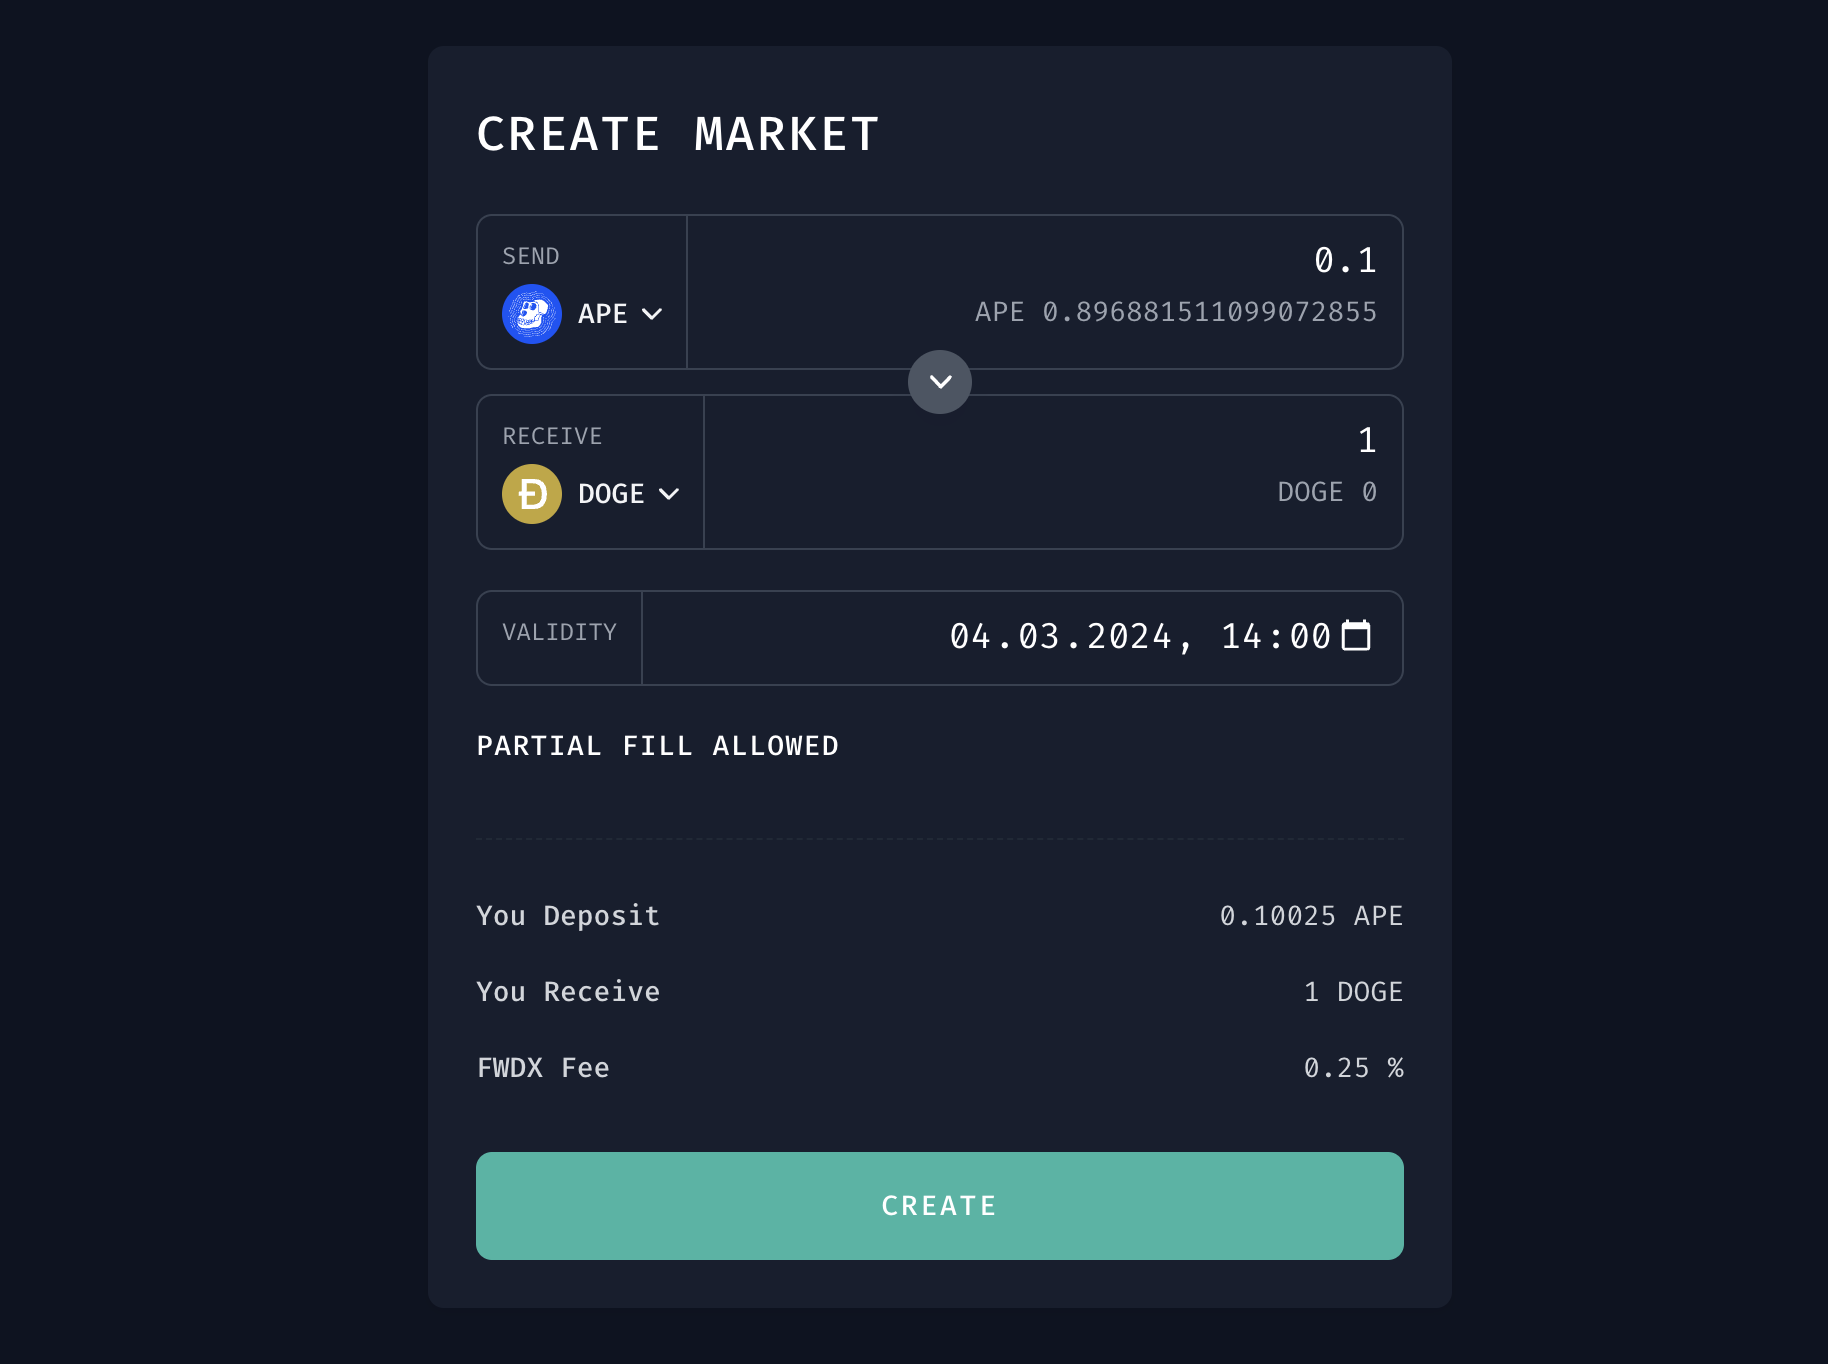Use the APE balance 0.896881511099072855
The height and width of the screenshot is (1364, 1828).
click(1175, 312)
